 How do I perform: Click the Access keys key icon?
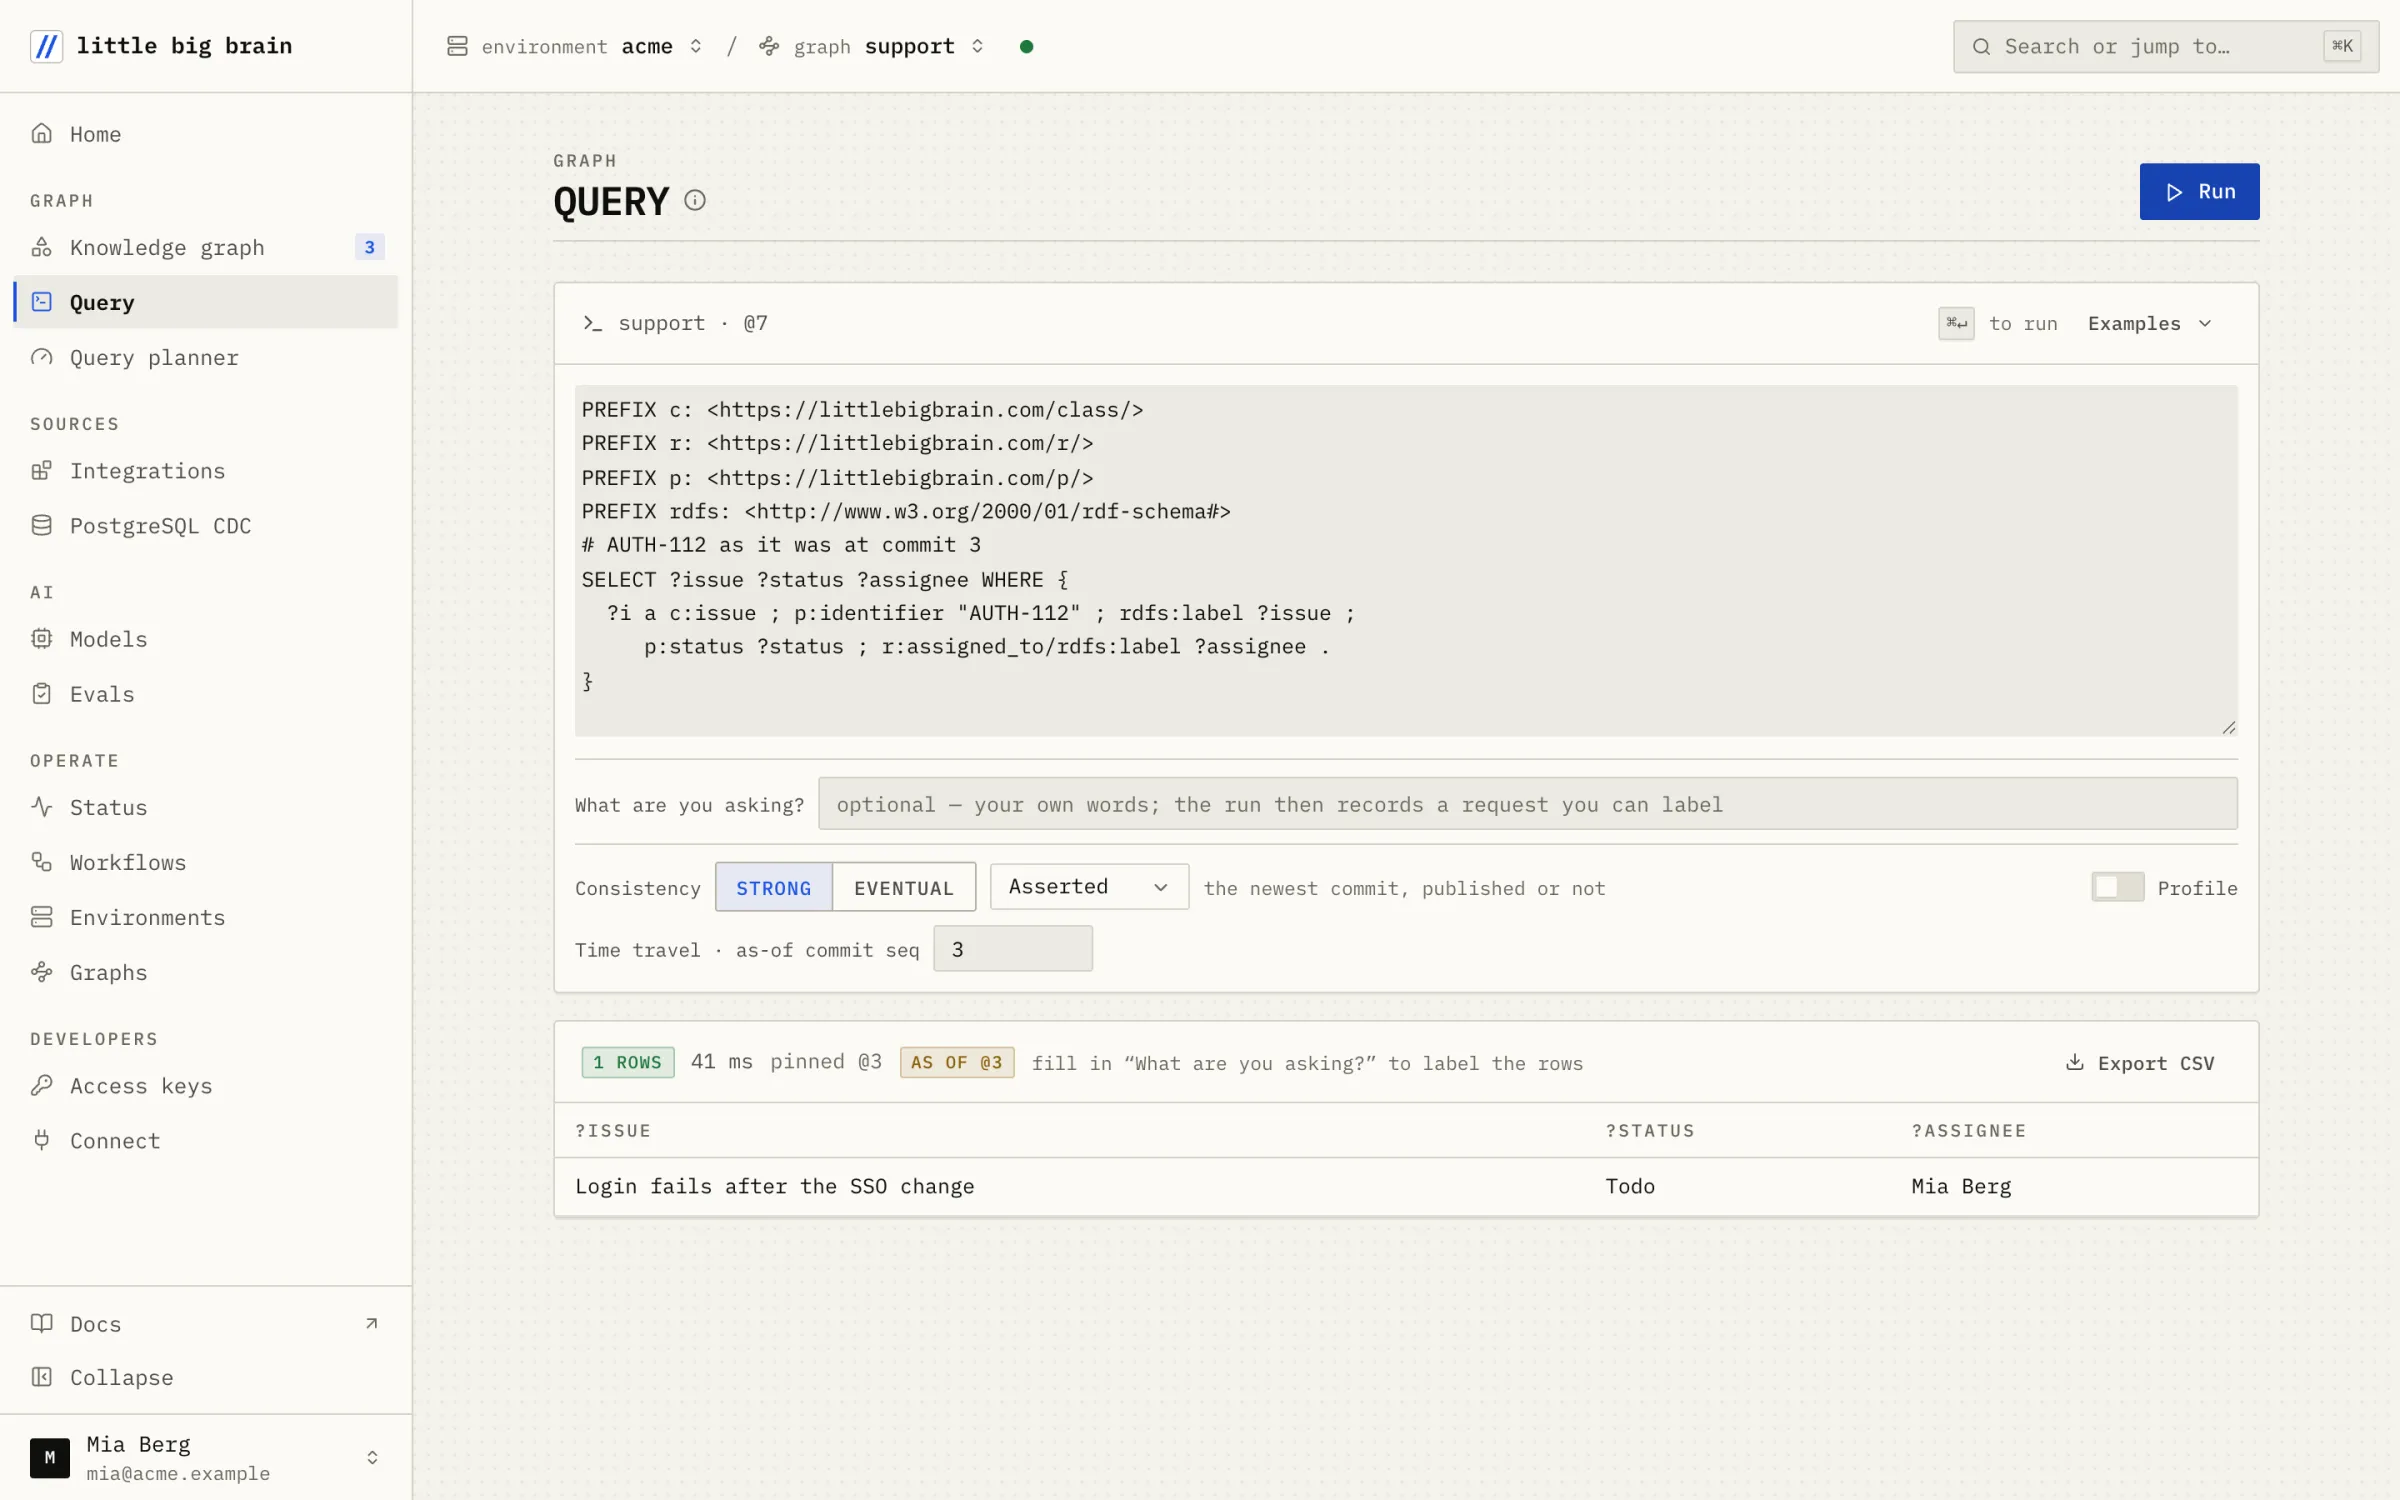41,1085
